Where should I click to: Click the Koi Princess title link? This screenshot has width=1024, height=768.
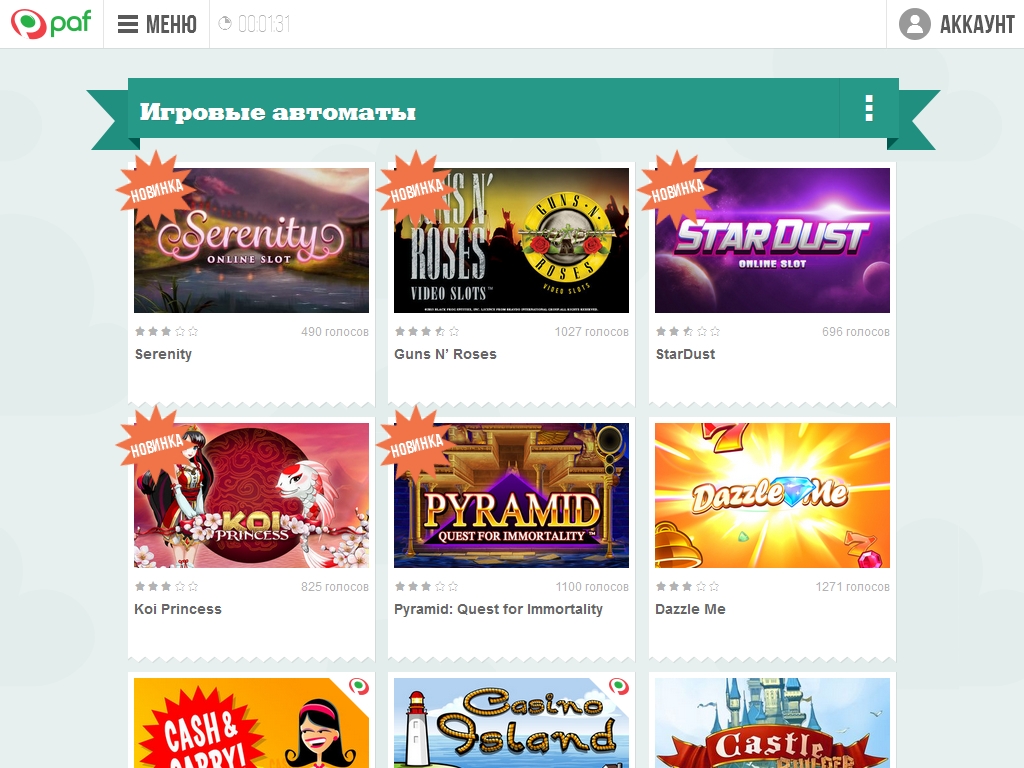[x=178, y=609]
